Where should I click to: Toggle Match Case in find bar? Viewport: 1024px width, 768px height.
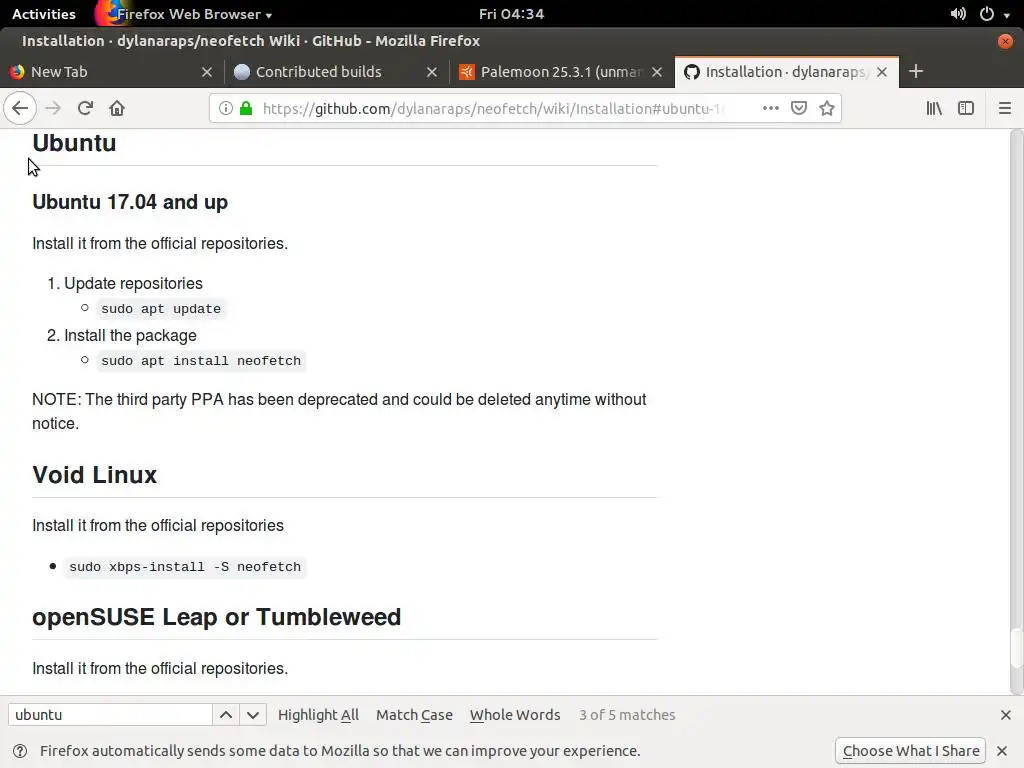414,714
